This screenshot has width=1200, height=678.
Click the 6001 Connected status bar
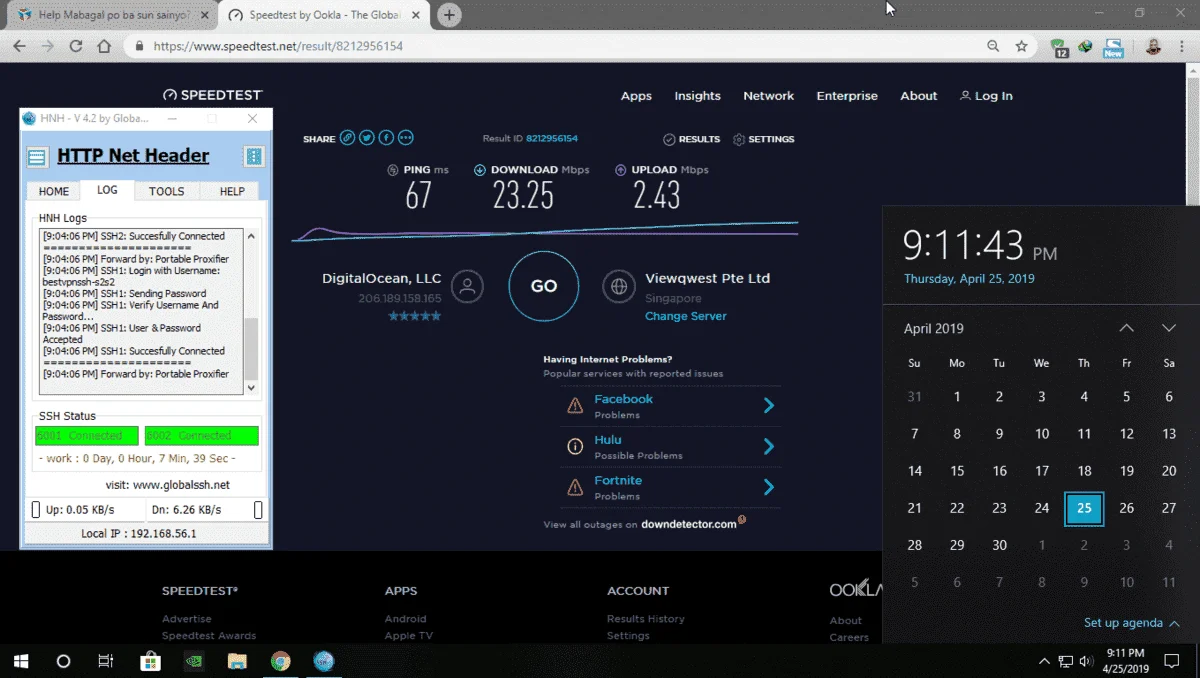pos(88,436)
